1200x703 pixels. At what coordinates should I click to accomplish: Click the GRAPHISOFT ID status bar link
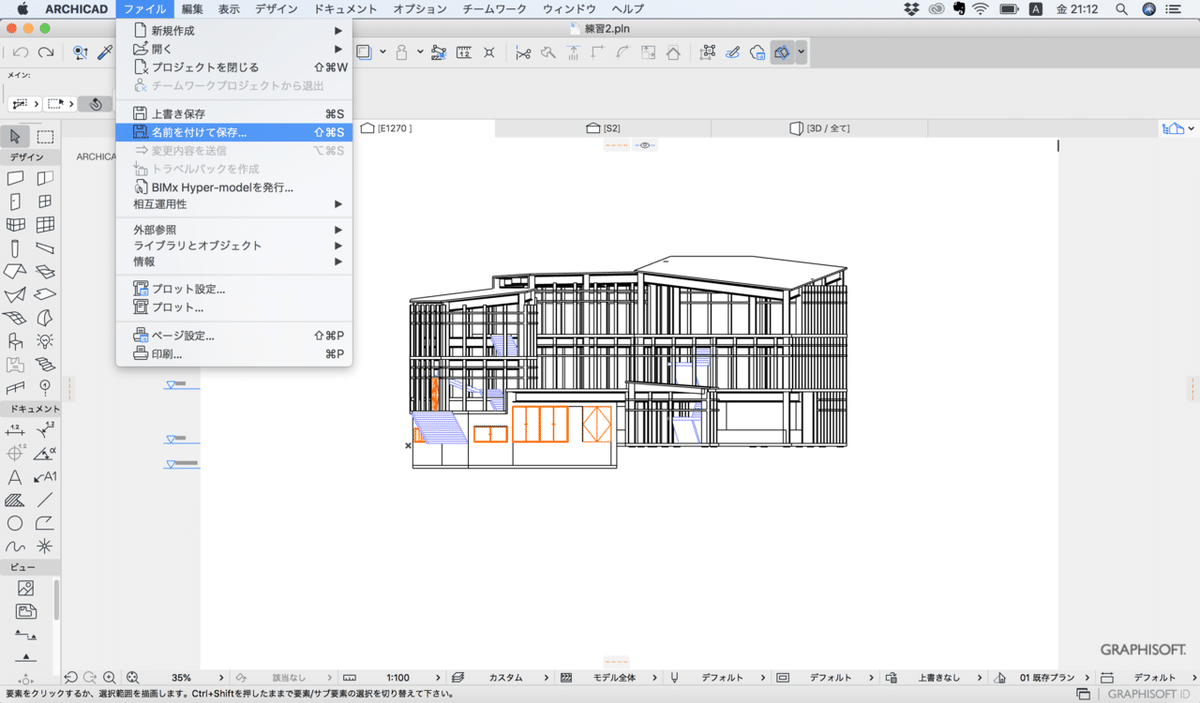pyautogui.click(x=1150, y=694)
